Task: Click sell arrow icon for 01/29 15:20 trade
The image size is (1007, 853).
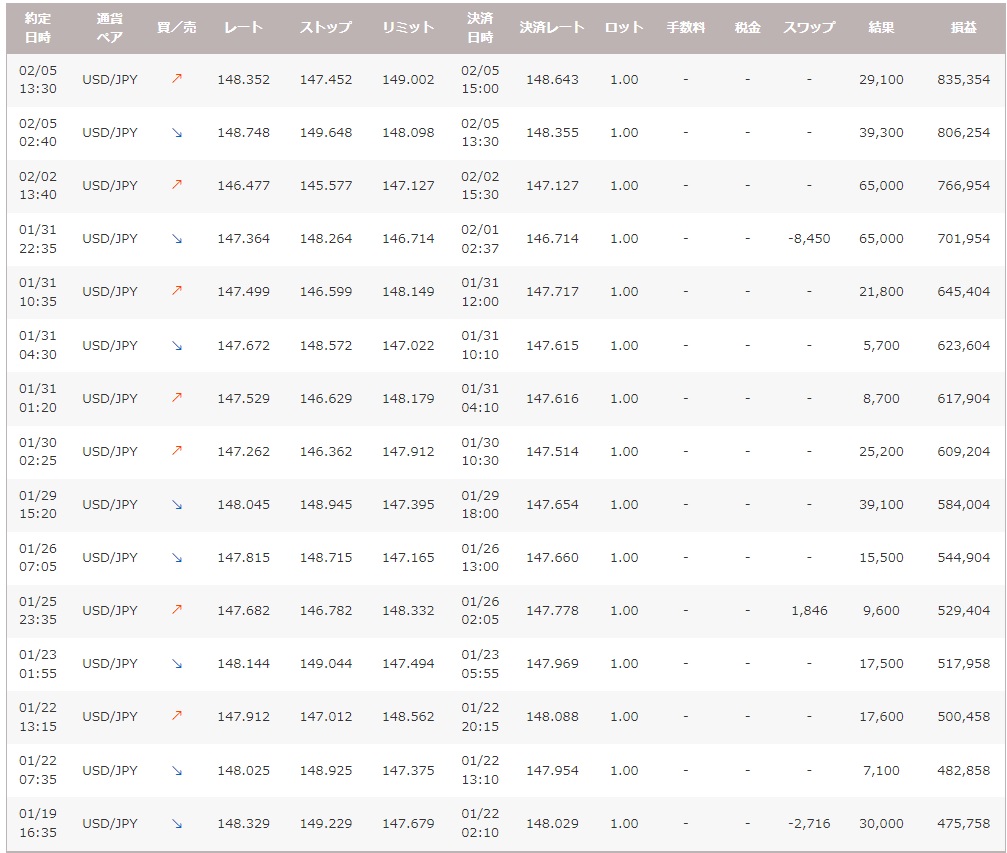Action: 177,504
